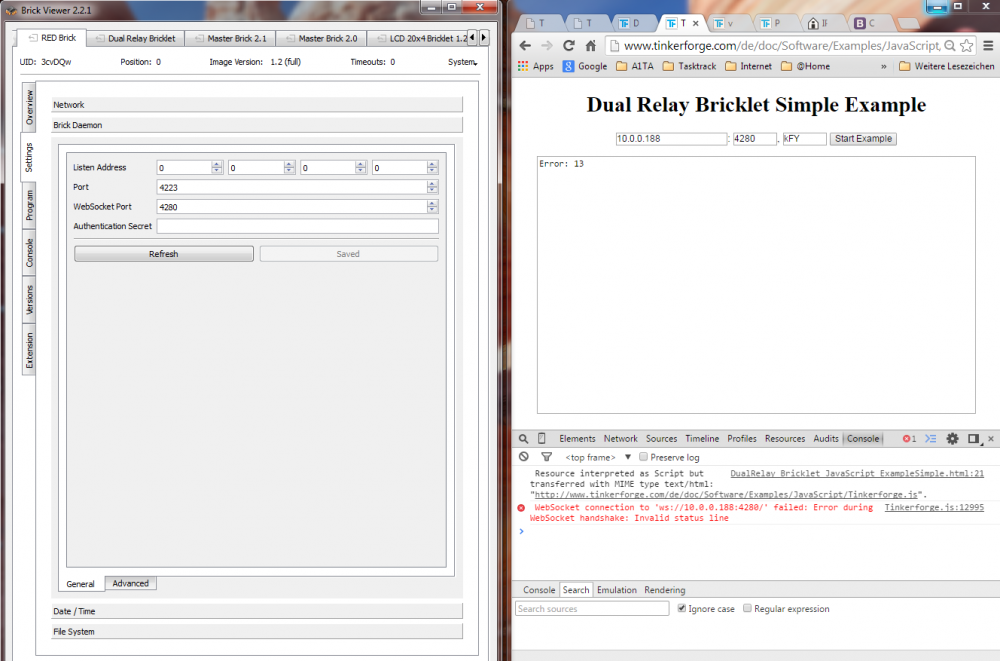Image resolution: width=1000 pixels, height=661 pixels.
Task: Open the System dropdown in Brick Viewer
Action: [462, 62]
